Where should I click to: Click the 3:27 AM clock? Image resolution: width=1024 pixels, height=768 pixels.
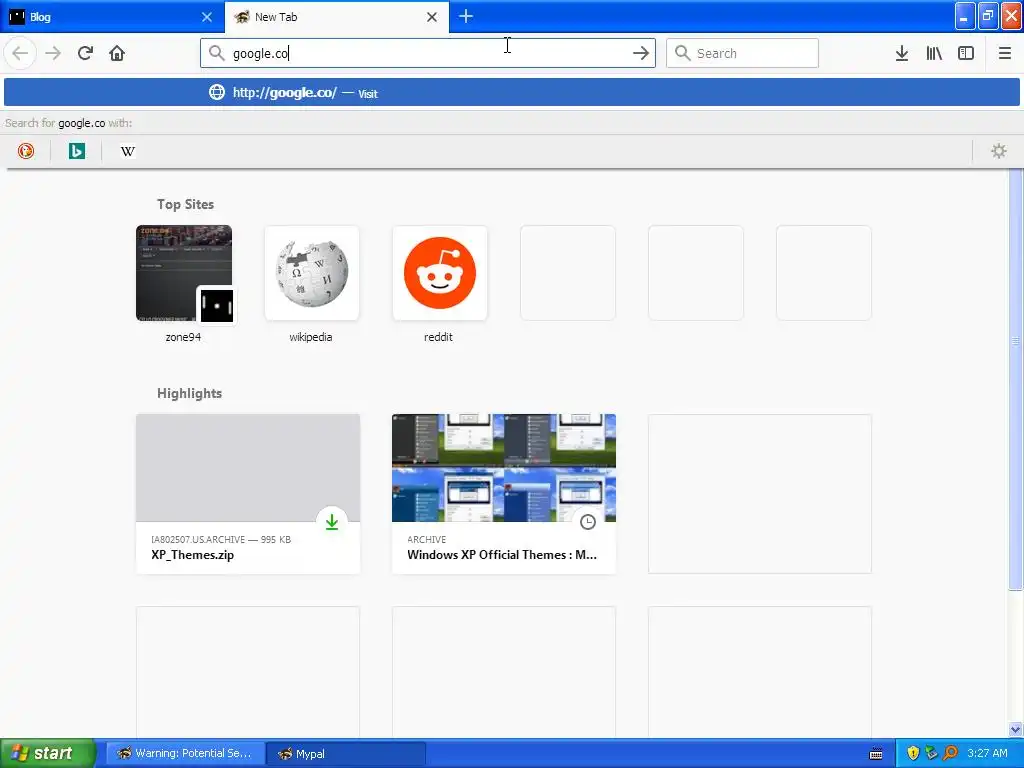987,754
